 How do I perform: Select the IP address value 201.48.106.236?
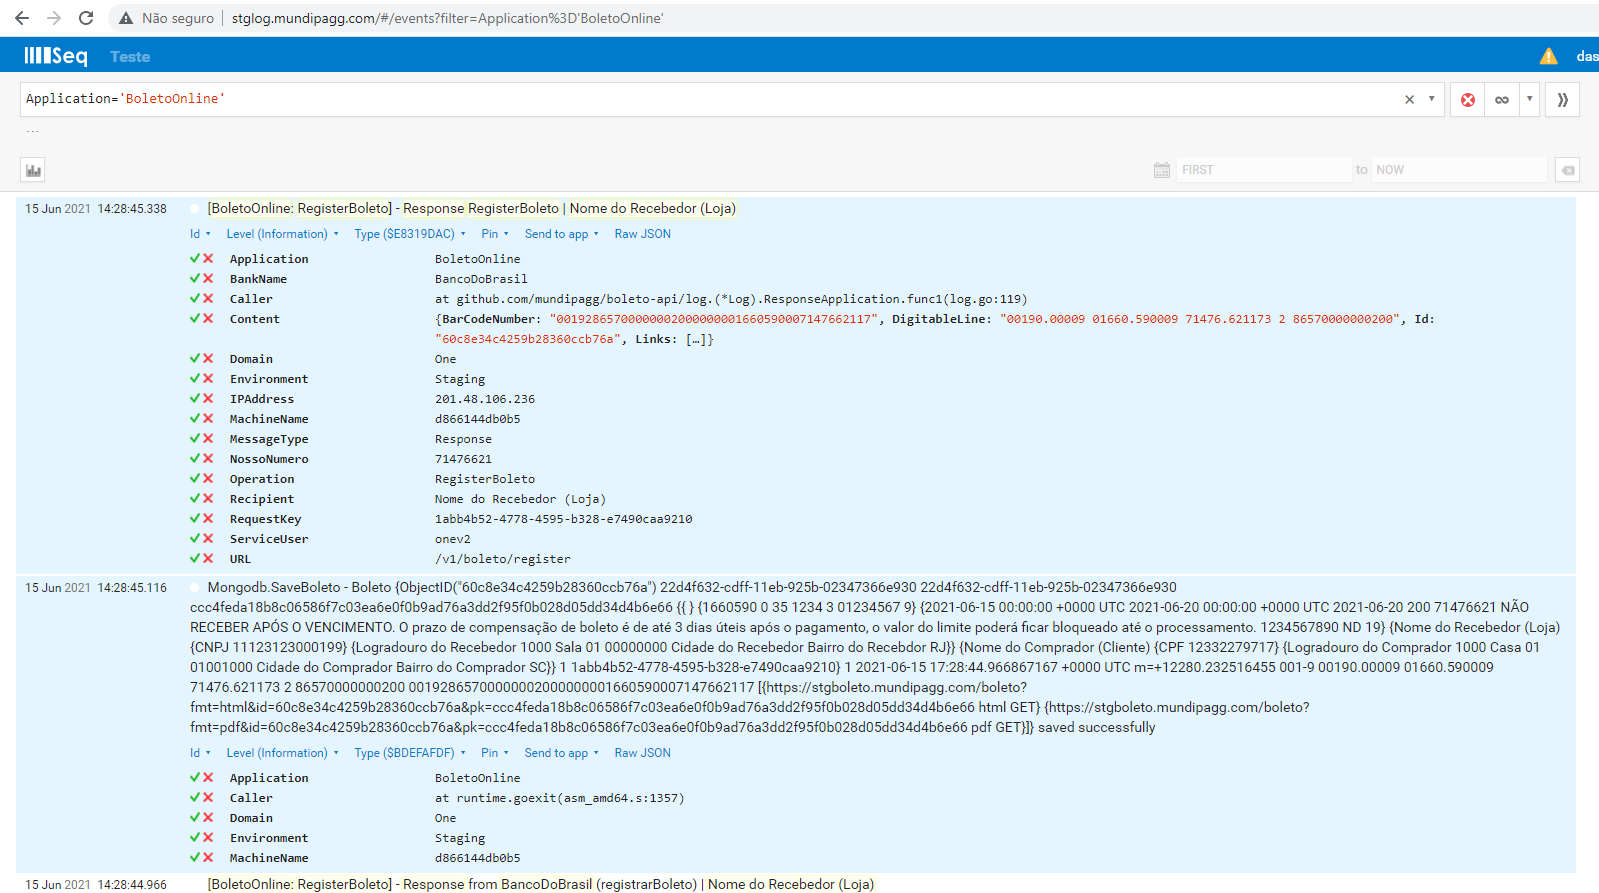(485, 399)
